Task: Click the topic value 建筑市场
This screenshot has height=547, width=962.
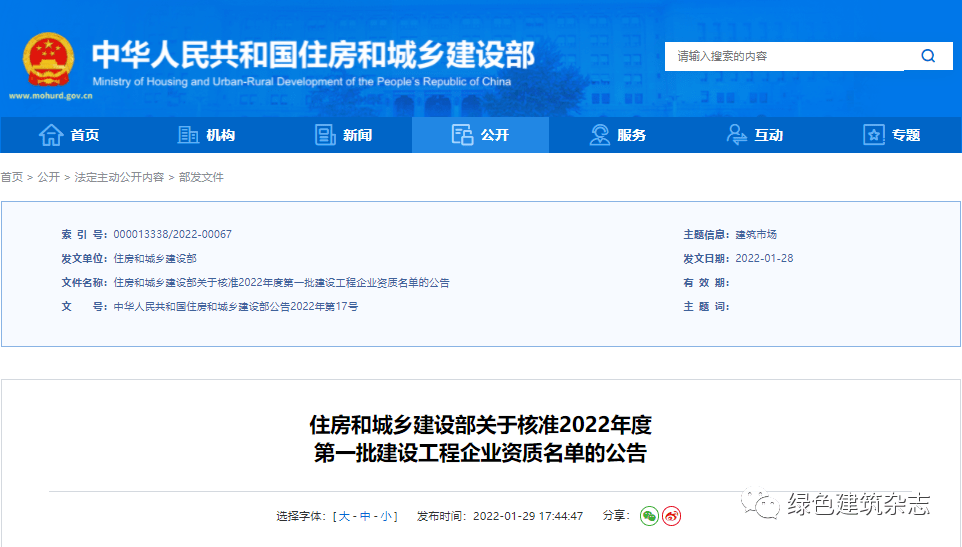Action: tap(756, 234)
